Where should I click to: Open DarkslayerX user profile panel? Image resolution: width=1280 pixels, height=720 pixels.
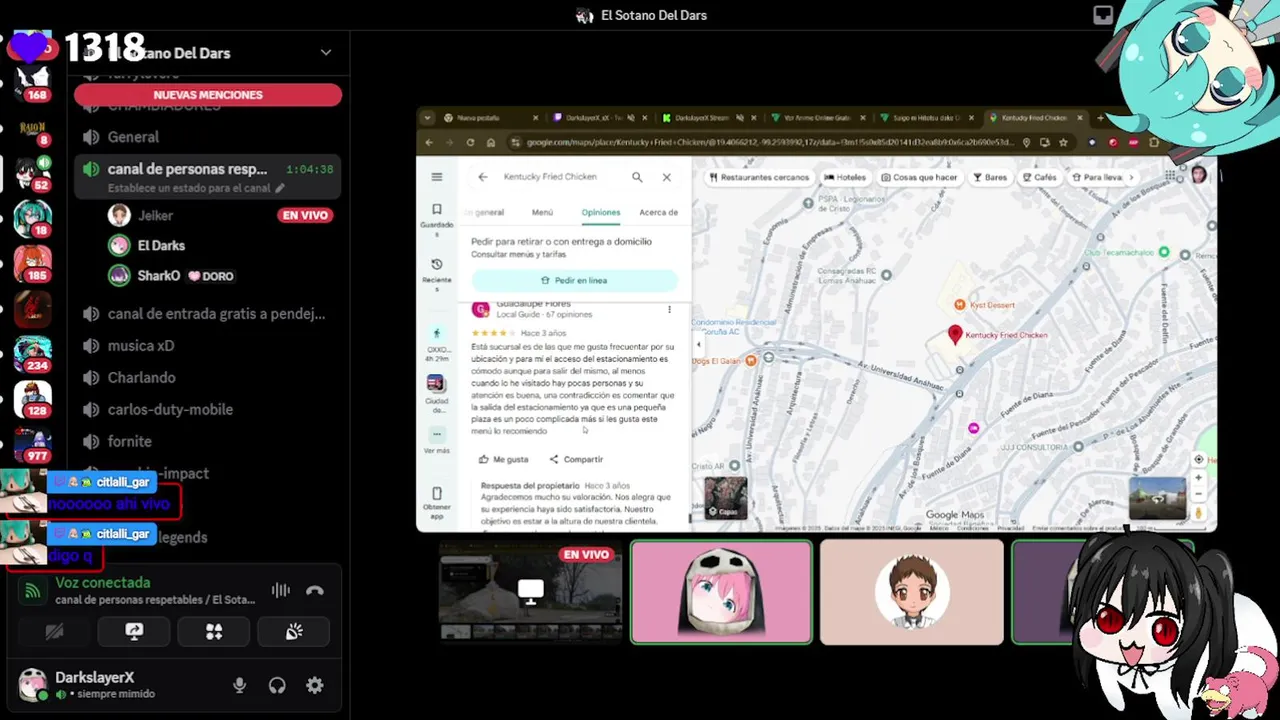(110, 685)
